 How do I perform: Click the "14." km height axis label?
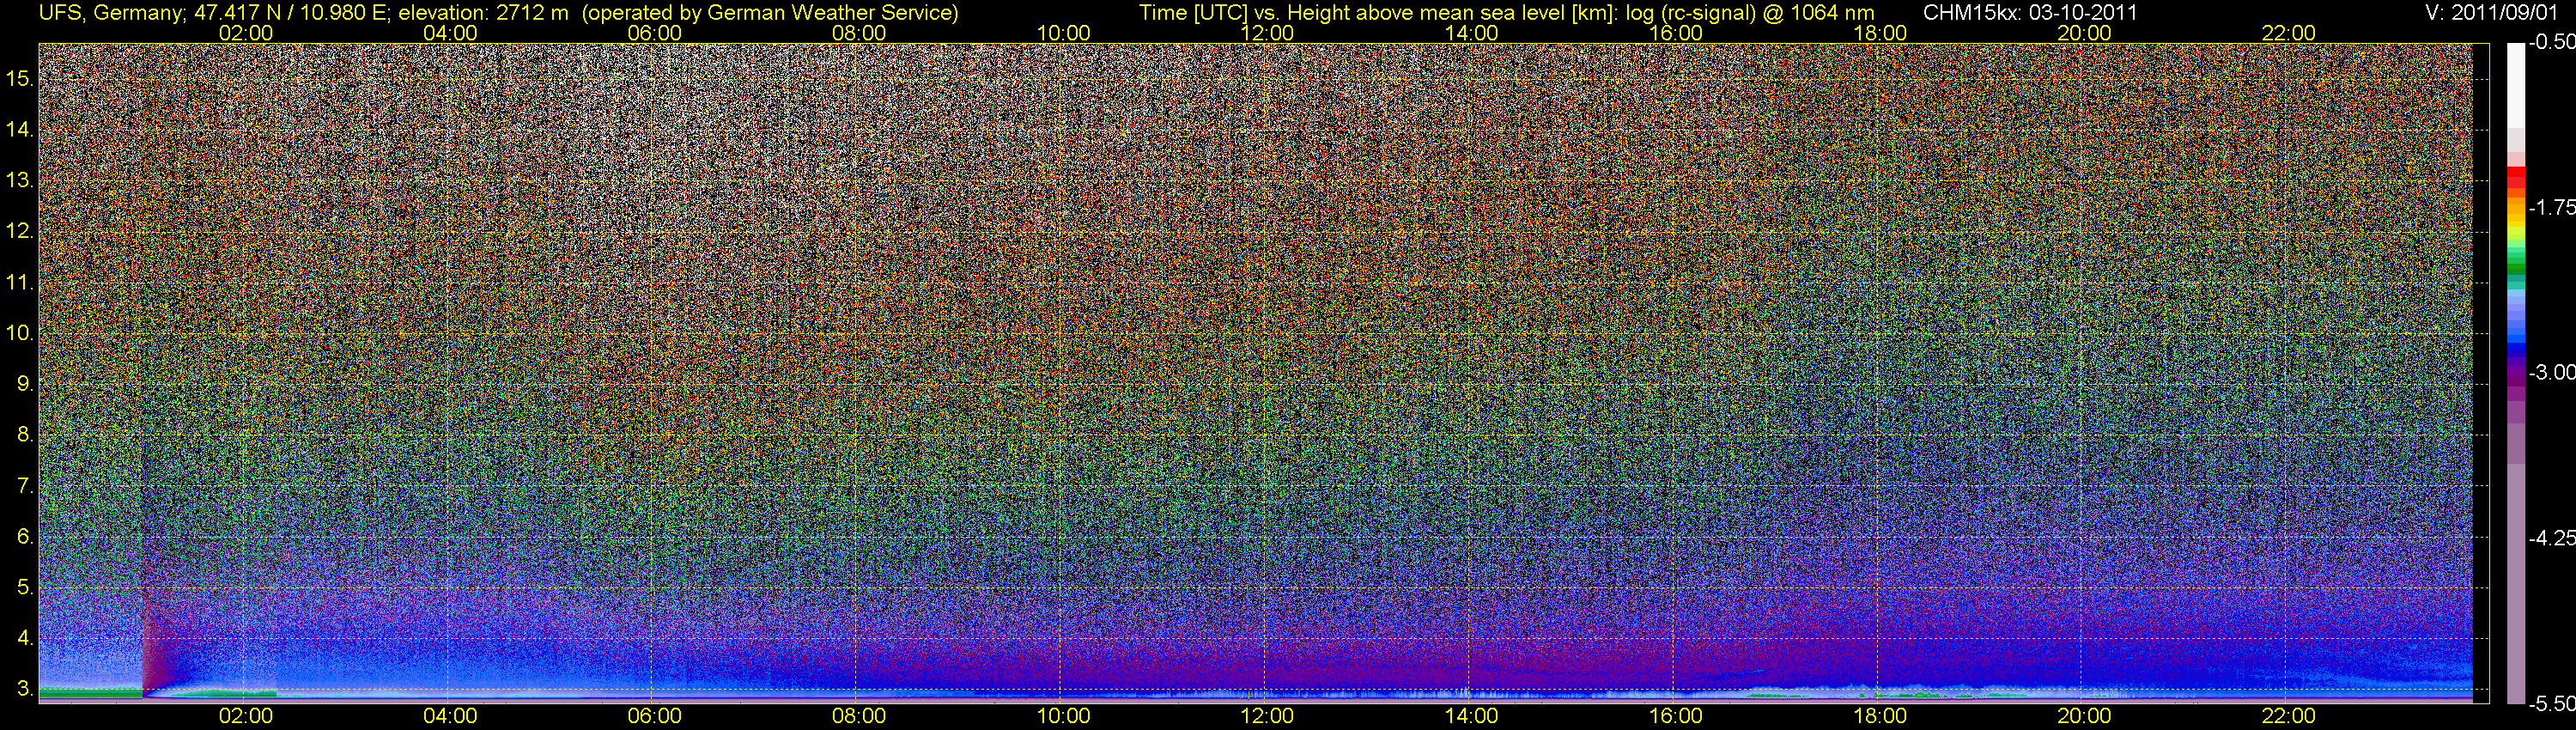[21, 130]
